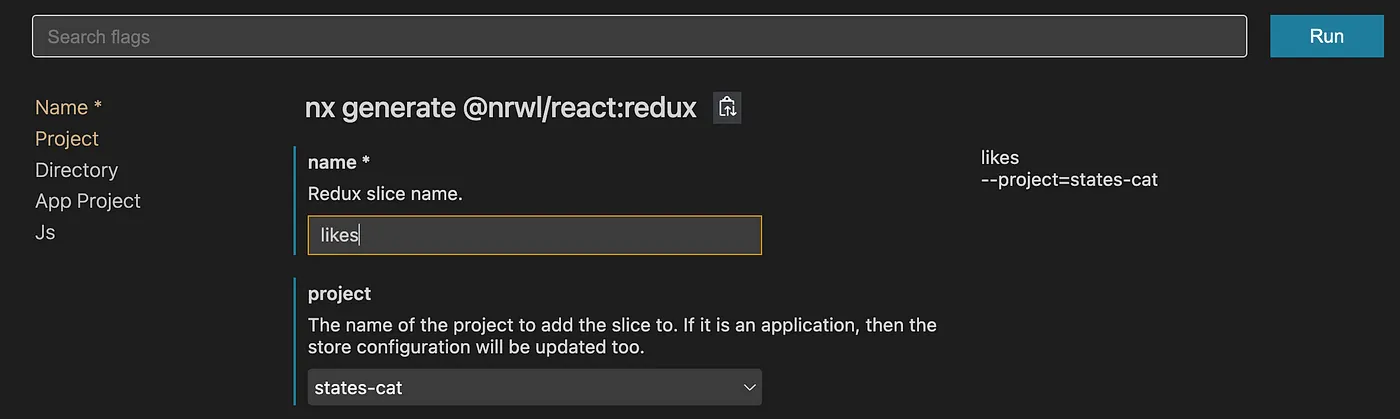1400x419 pixels.
Task: Click the 'Redux slice name.' description text
Action: coord(385,194)
